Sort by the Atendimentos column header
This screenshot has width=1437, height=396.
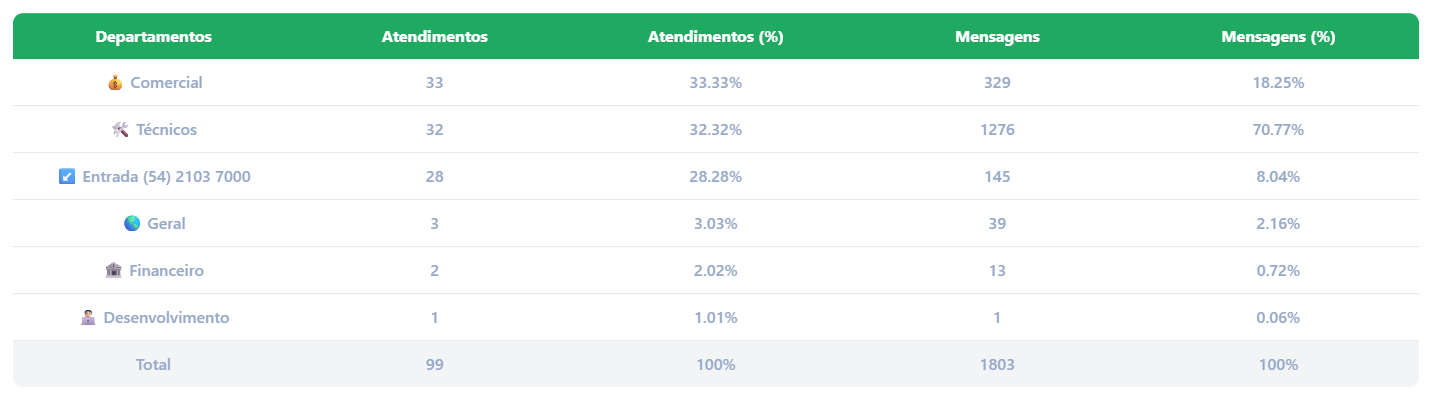(x=435, y=37)
